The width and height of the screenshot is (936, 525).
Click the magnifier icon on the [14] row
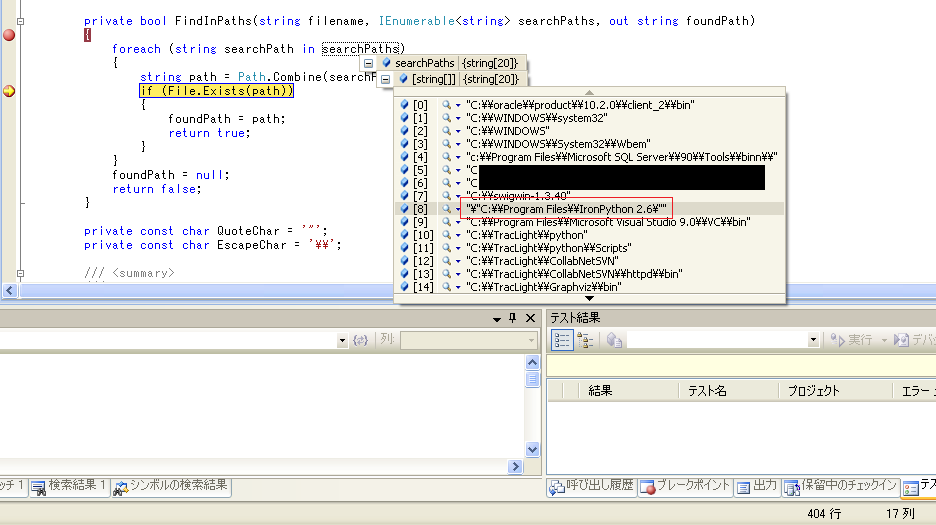pyautogui.click(x=447, y=287)
